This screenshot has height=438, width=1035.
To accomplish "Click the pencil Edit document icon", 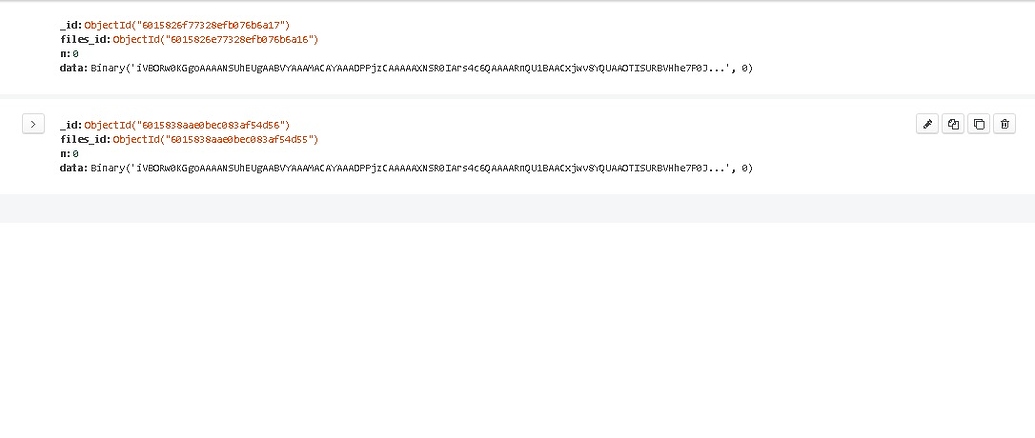I will click(927, 124).
